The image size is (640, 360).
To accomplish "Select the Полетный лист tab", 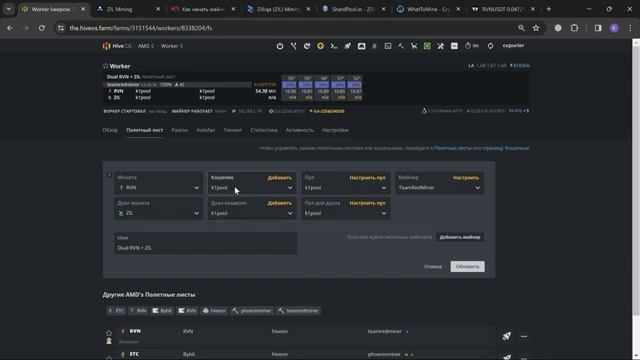I will coord(144,130).
